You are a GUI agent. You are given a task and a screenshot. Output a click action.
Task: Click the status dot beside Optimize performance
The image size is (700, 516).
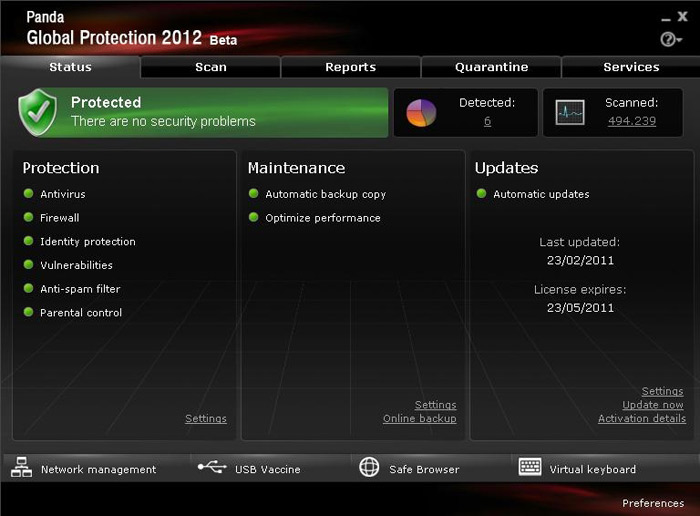click(254, 217)
